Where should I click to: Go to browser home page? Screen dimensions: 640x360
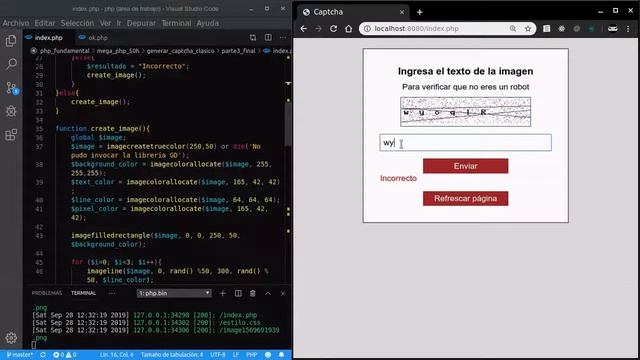(348, 29)
